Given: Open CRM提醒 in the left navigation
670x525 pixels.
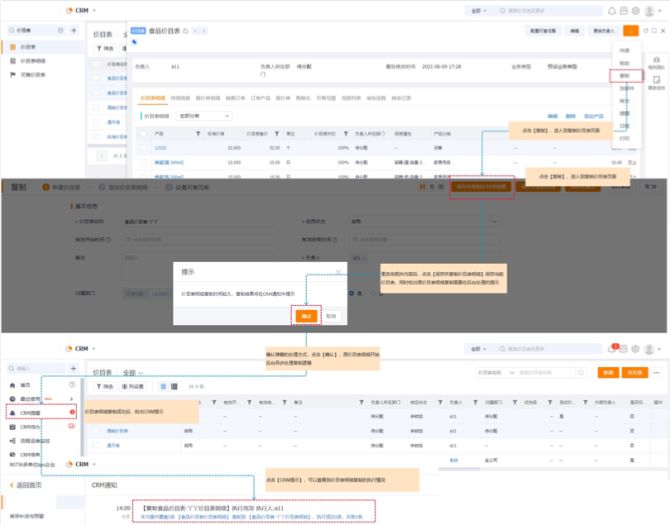Looking at the screenshot, I should pyautogui.click(x=30, y=412).
